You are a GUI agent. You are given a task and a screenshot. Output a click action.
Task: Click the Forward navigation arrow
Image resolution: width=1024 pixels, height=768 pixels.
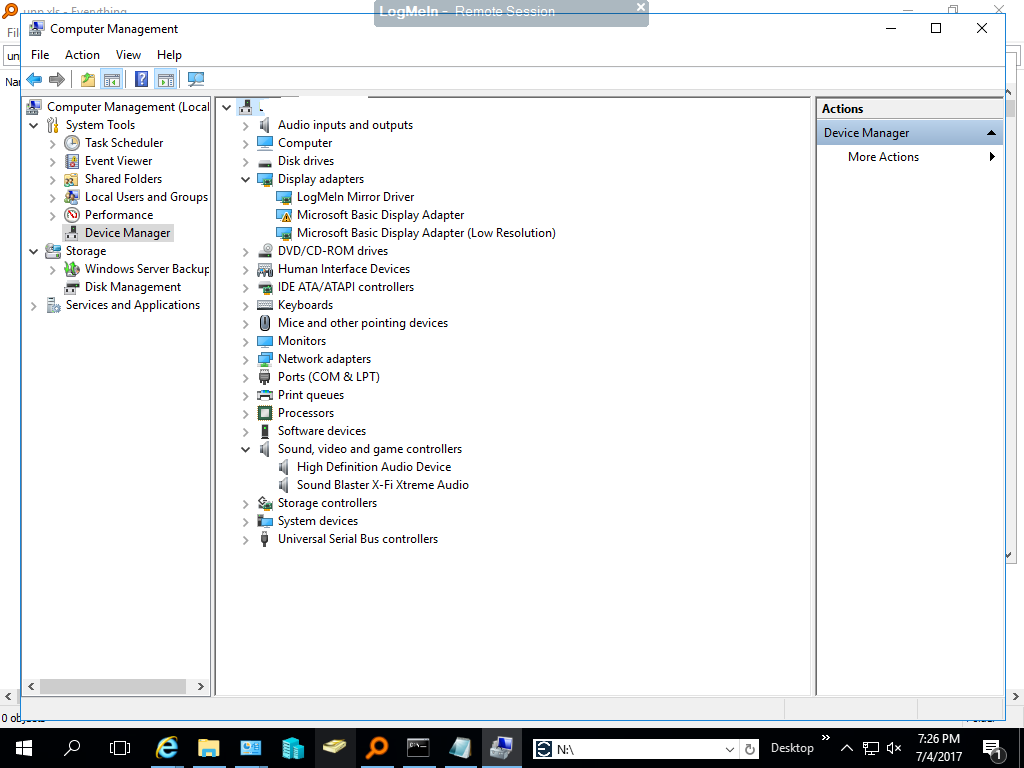57,79
